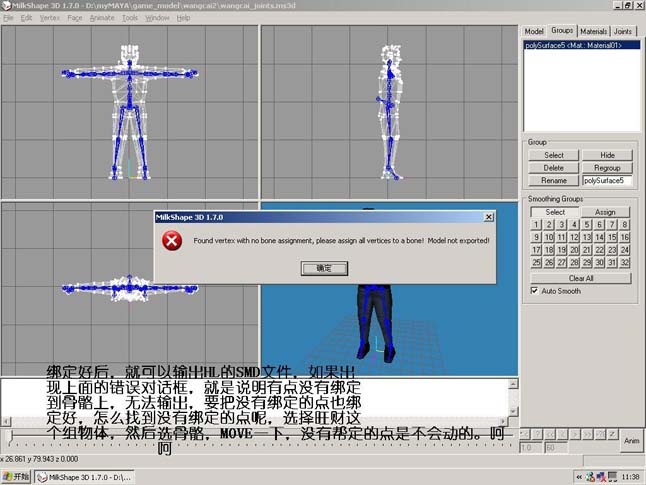Click message area scrollbar down arrow
This screenshot has height=485, width=646.
point(513,411)
